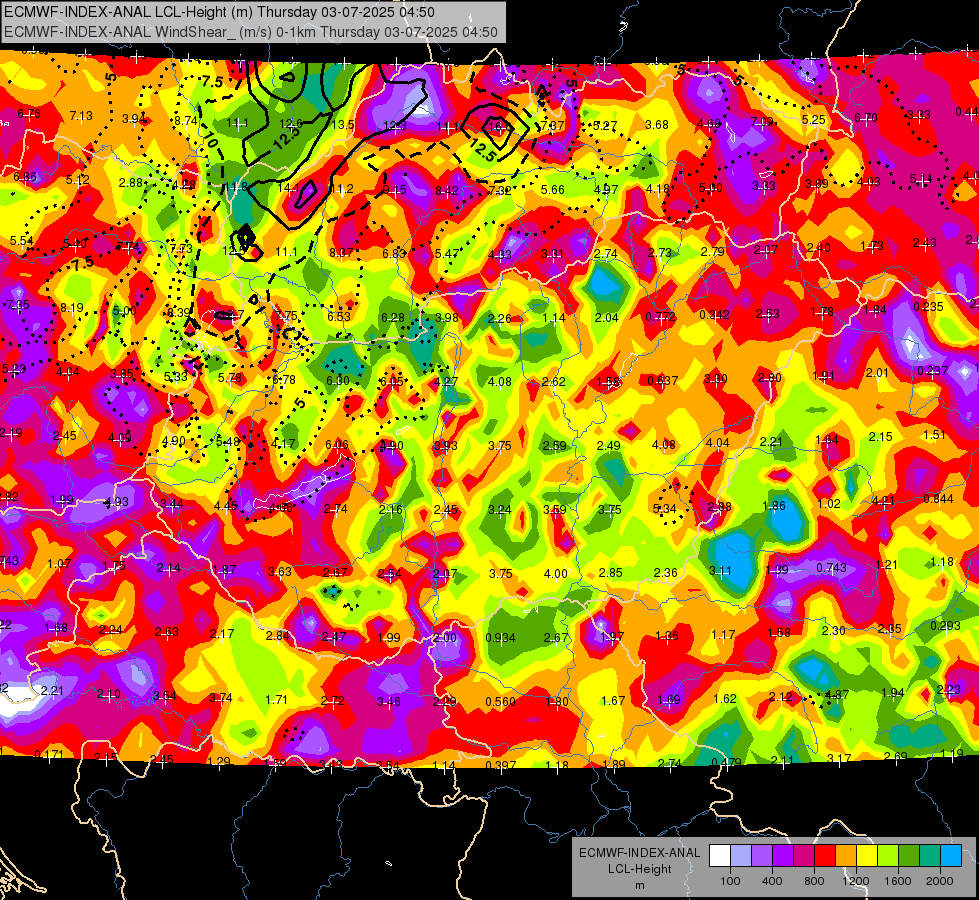The height and width of the screenshot is (900, 979).
Task: Click the wind shear value 2.85
Action: [611, 573]
